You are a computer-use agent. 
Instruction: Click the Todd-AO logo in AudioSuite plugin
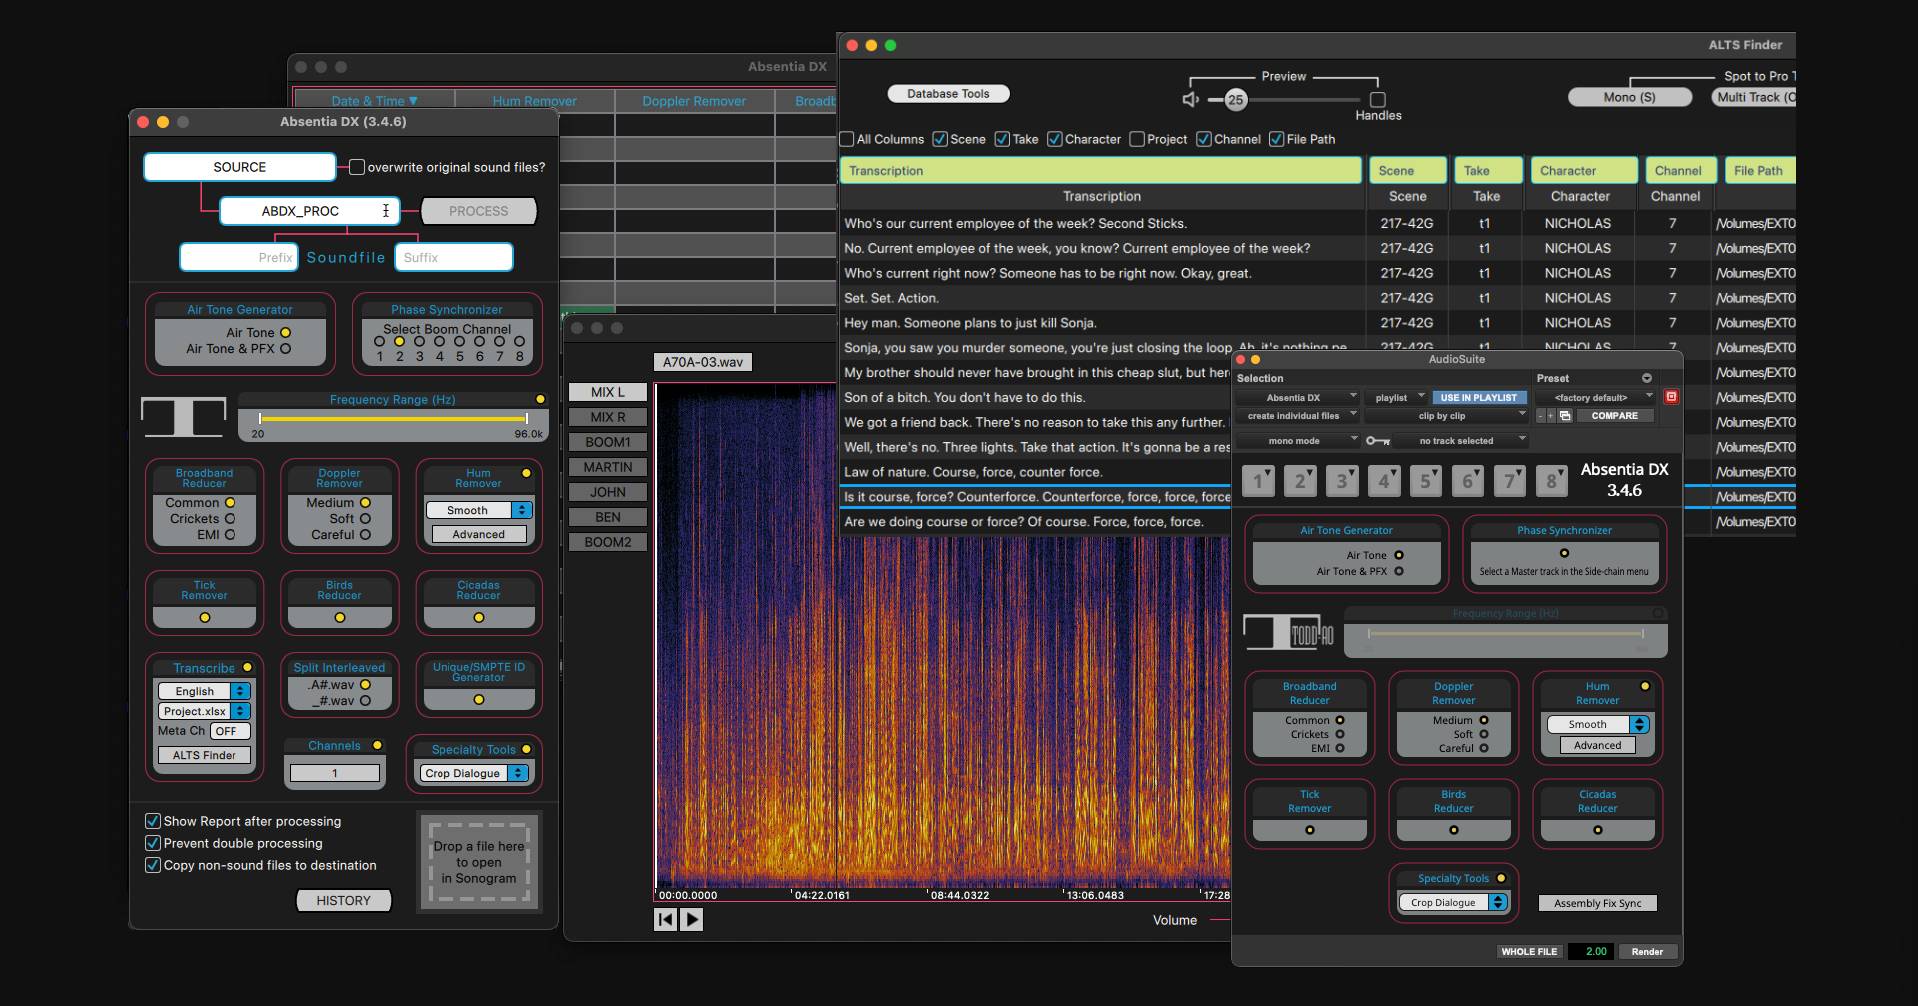click(1288, 632)
